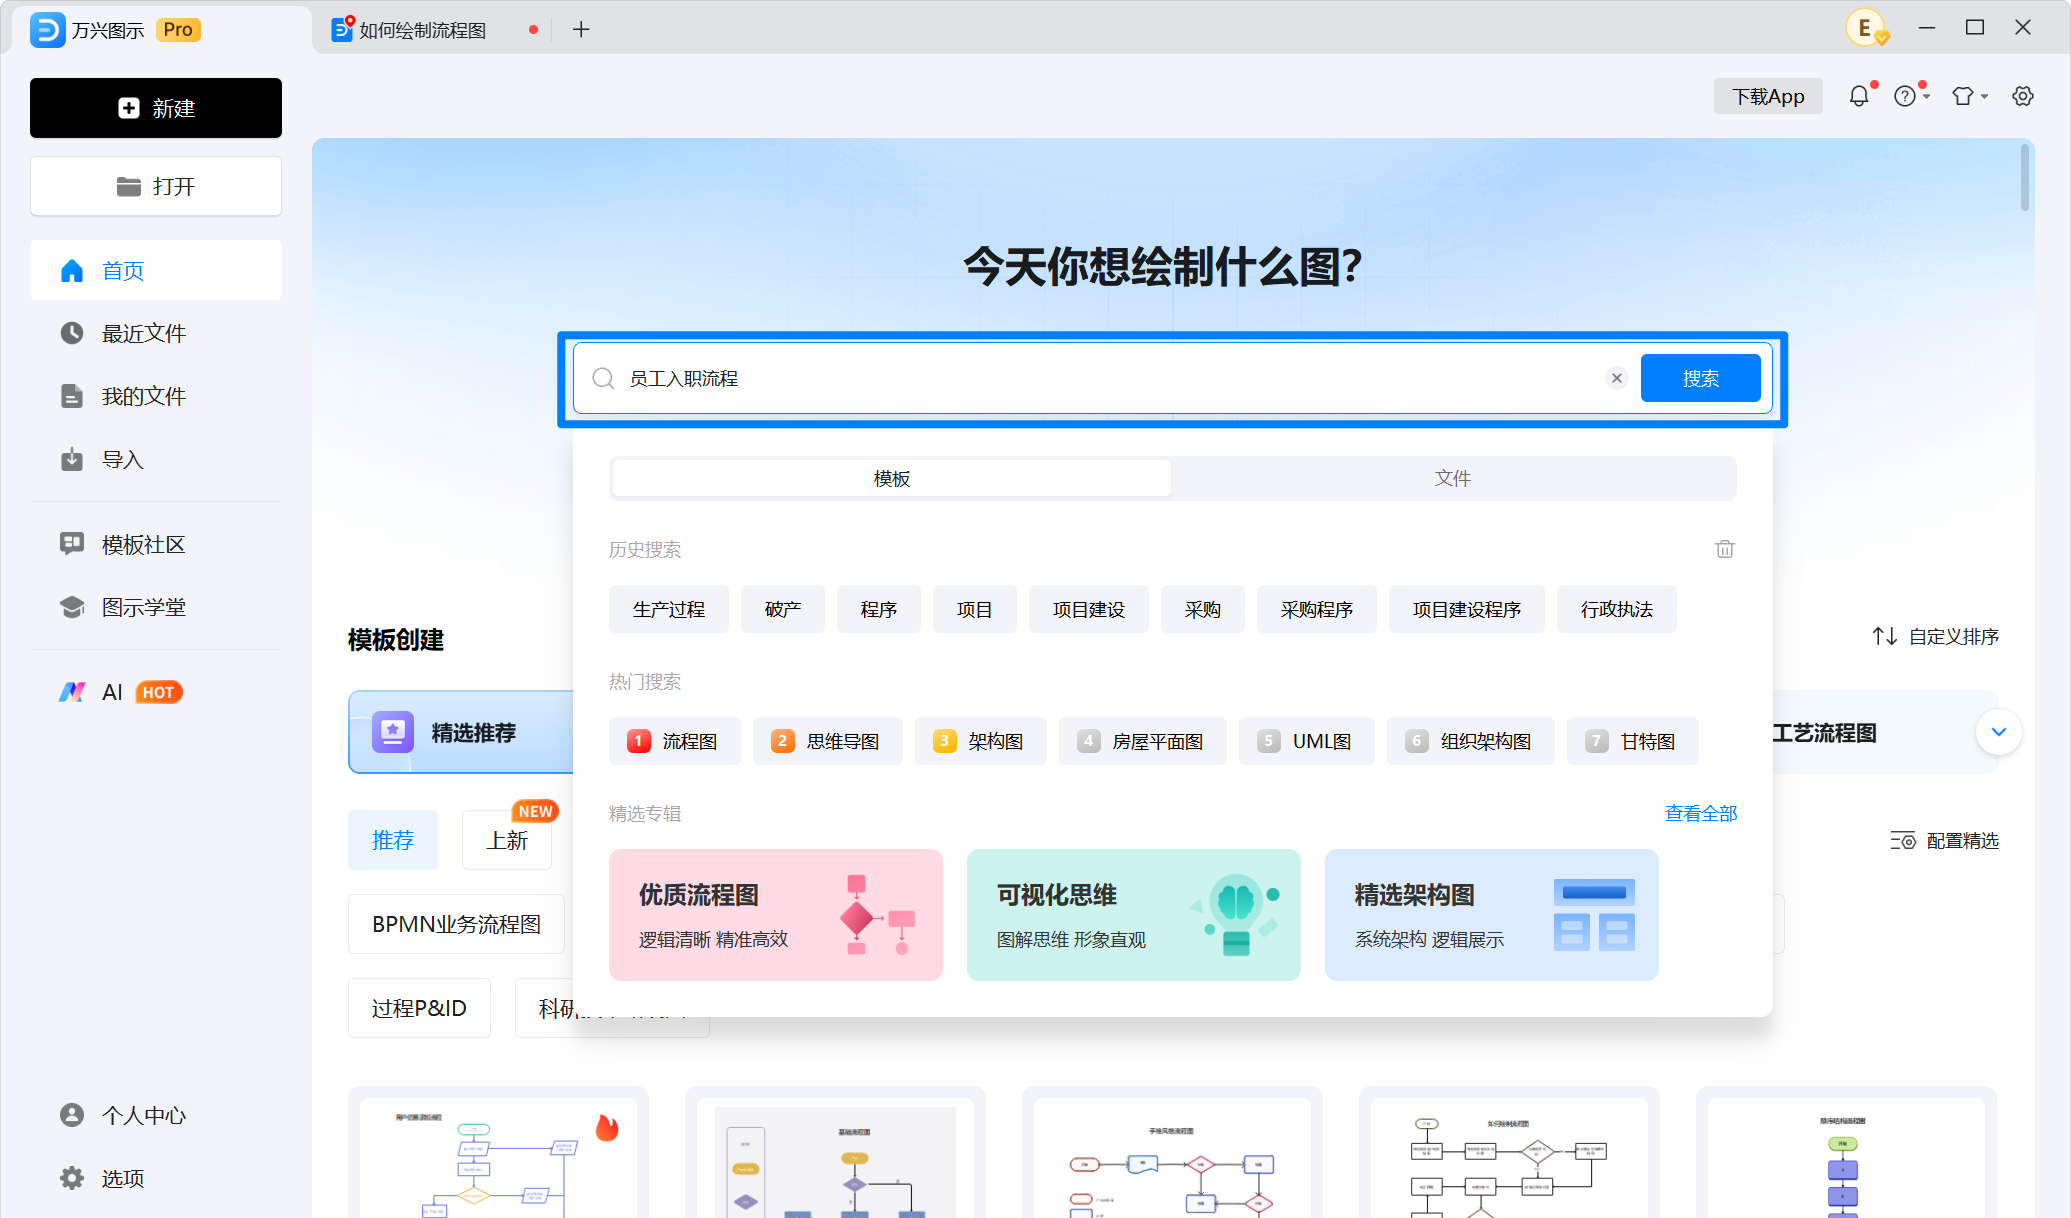This screenshot has width=2071, height=1218.
Task: Switch to the 文件 tab
Action: (x=1453, y=478)
